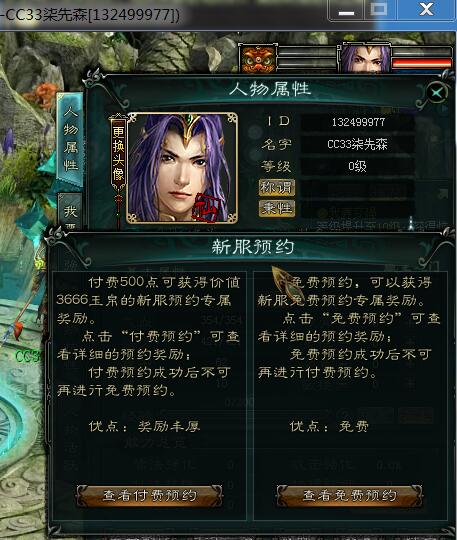
Task: Select the 人物属性 side tab
Action: pos(71,138)
